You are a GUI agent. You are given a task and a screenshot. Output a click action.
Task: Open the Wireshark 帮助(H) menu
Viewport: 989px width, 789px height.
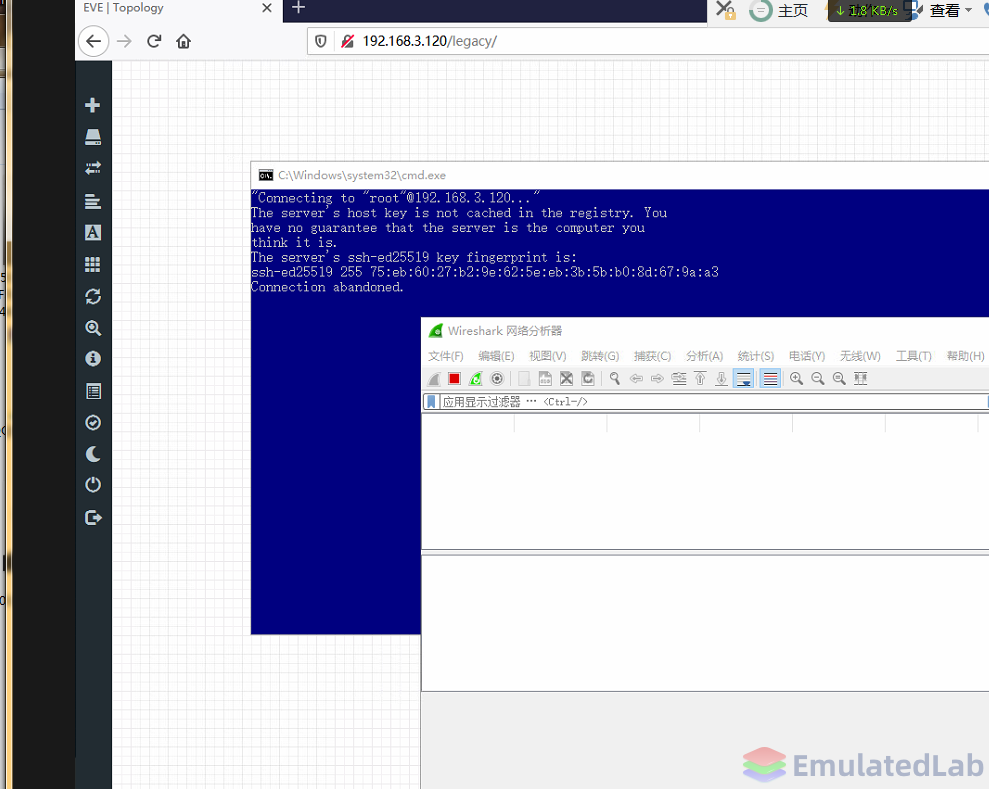[965, 356]
